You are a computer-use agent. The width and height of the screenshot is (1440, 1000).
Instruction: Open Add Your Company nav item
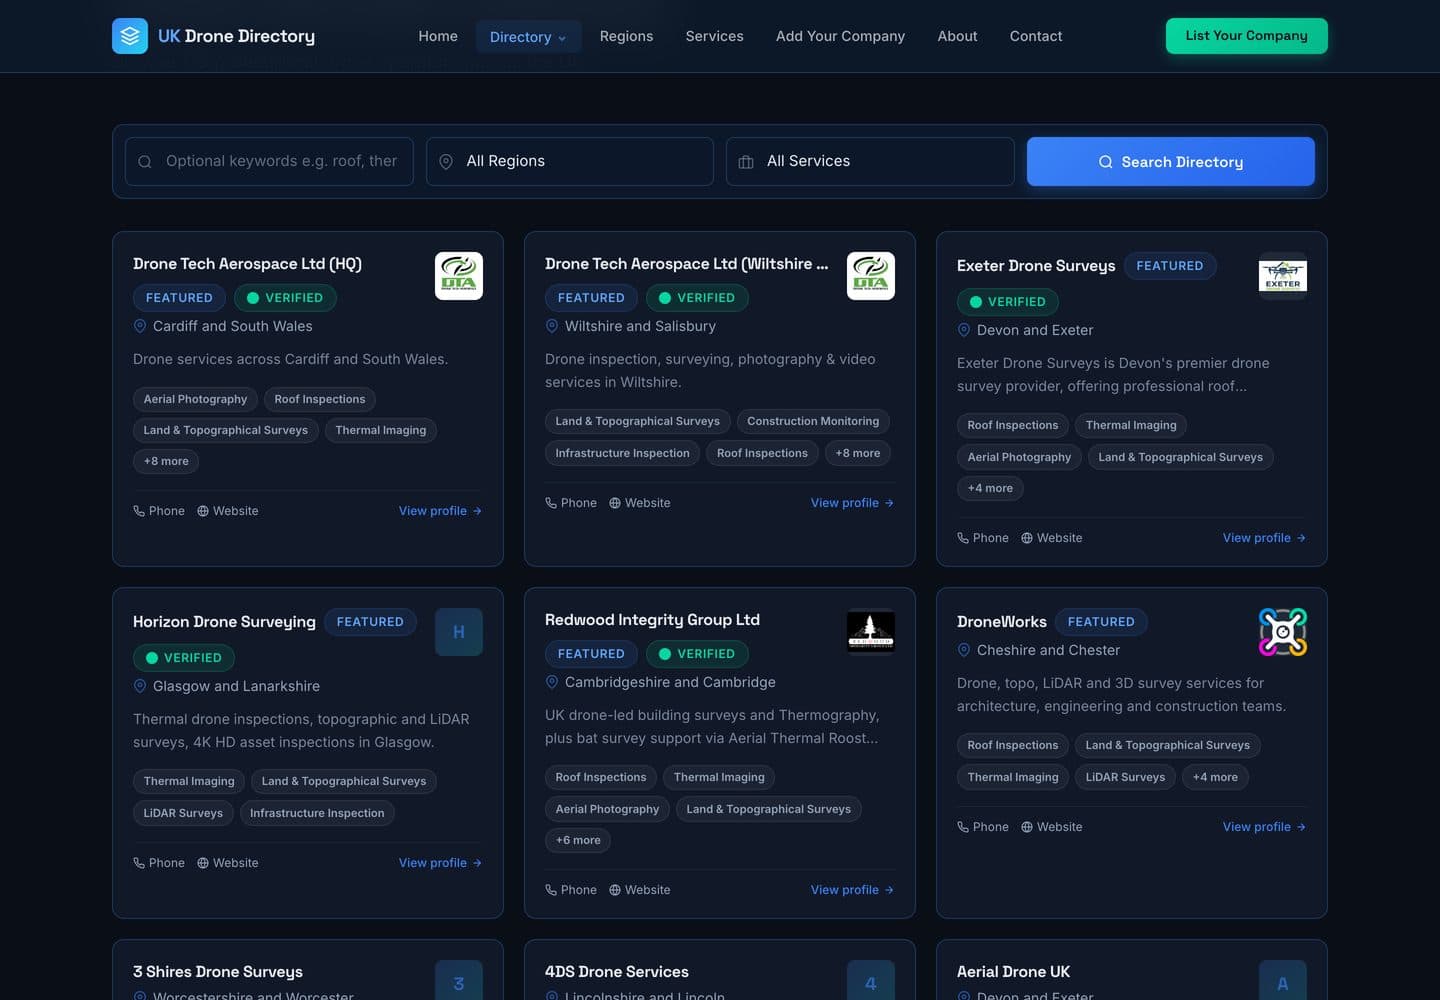[840, 36]
